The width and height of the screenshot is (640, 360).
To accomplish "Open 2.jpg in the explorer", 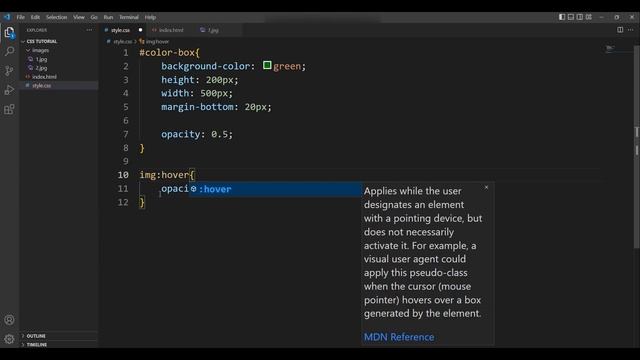I will 59,68.
